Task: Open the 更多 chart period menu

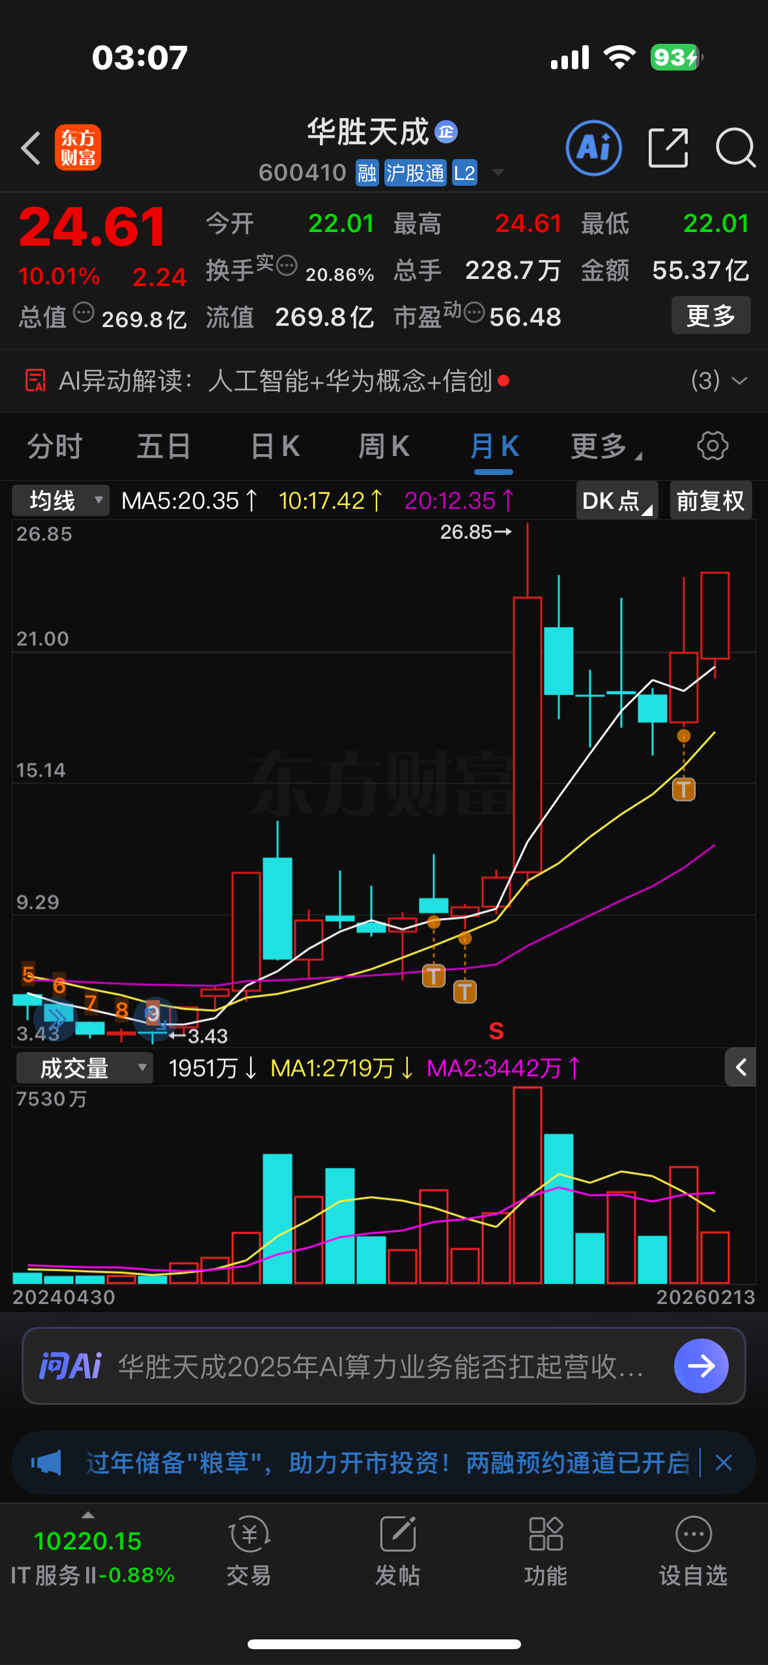Action: point(606,446)
